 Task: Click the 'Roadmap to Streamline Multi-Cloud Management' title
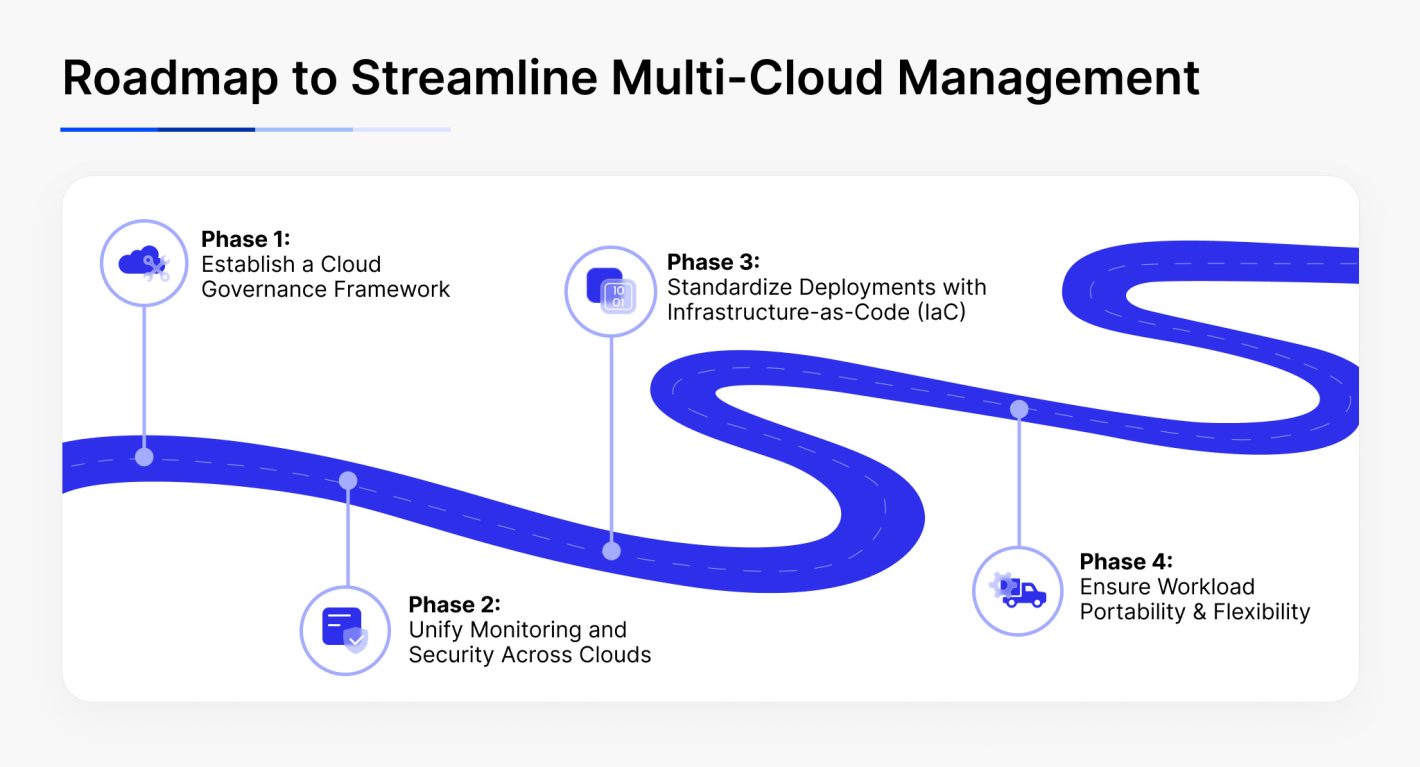(631, 79)
